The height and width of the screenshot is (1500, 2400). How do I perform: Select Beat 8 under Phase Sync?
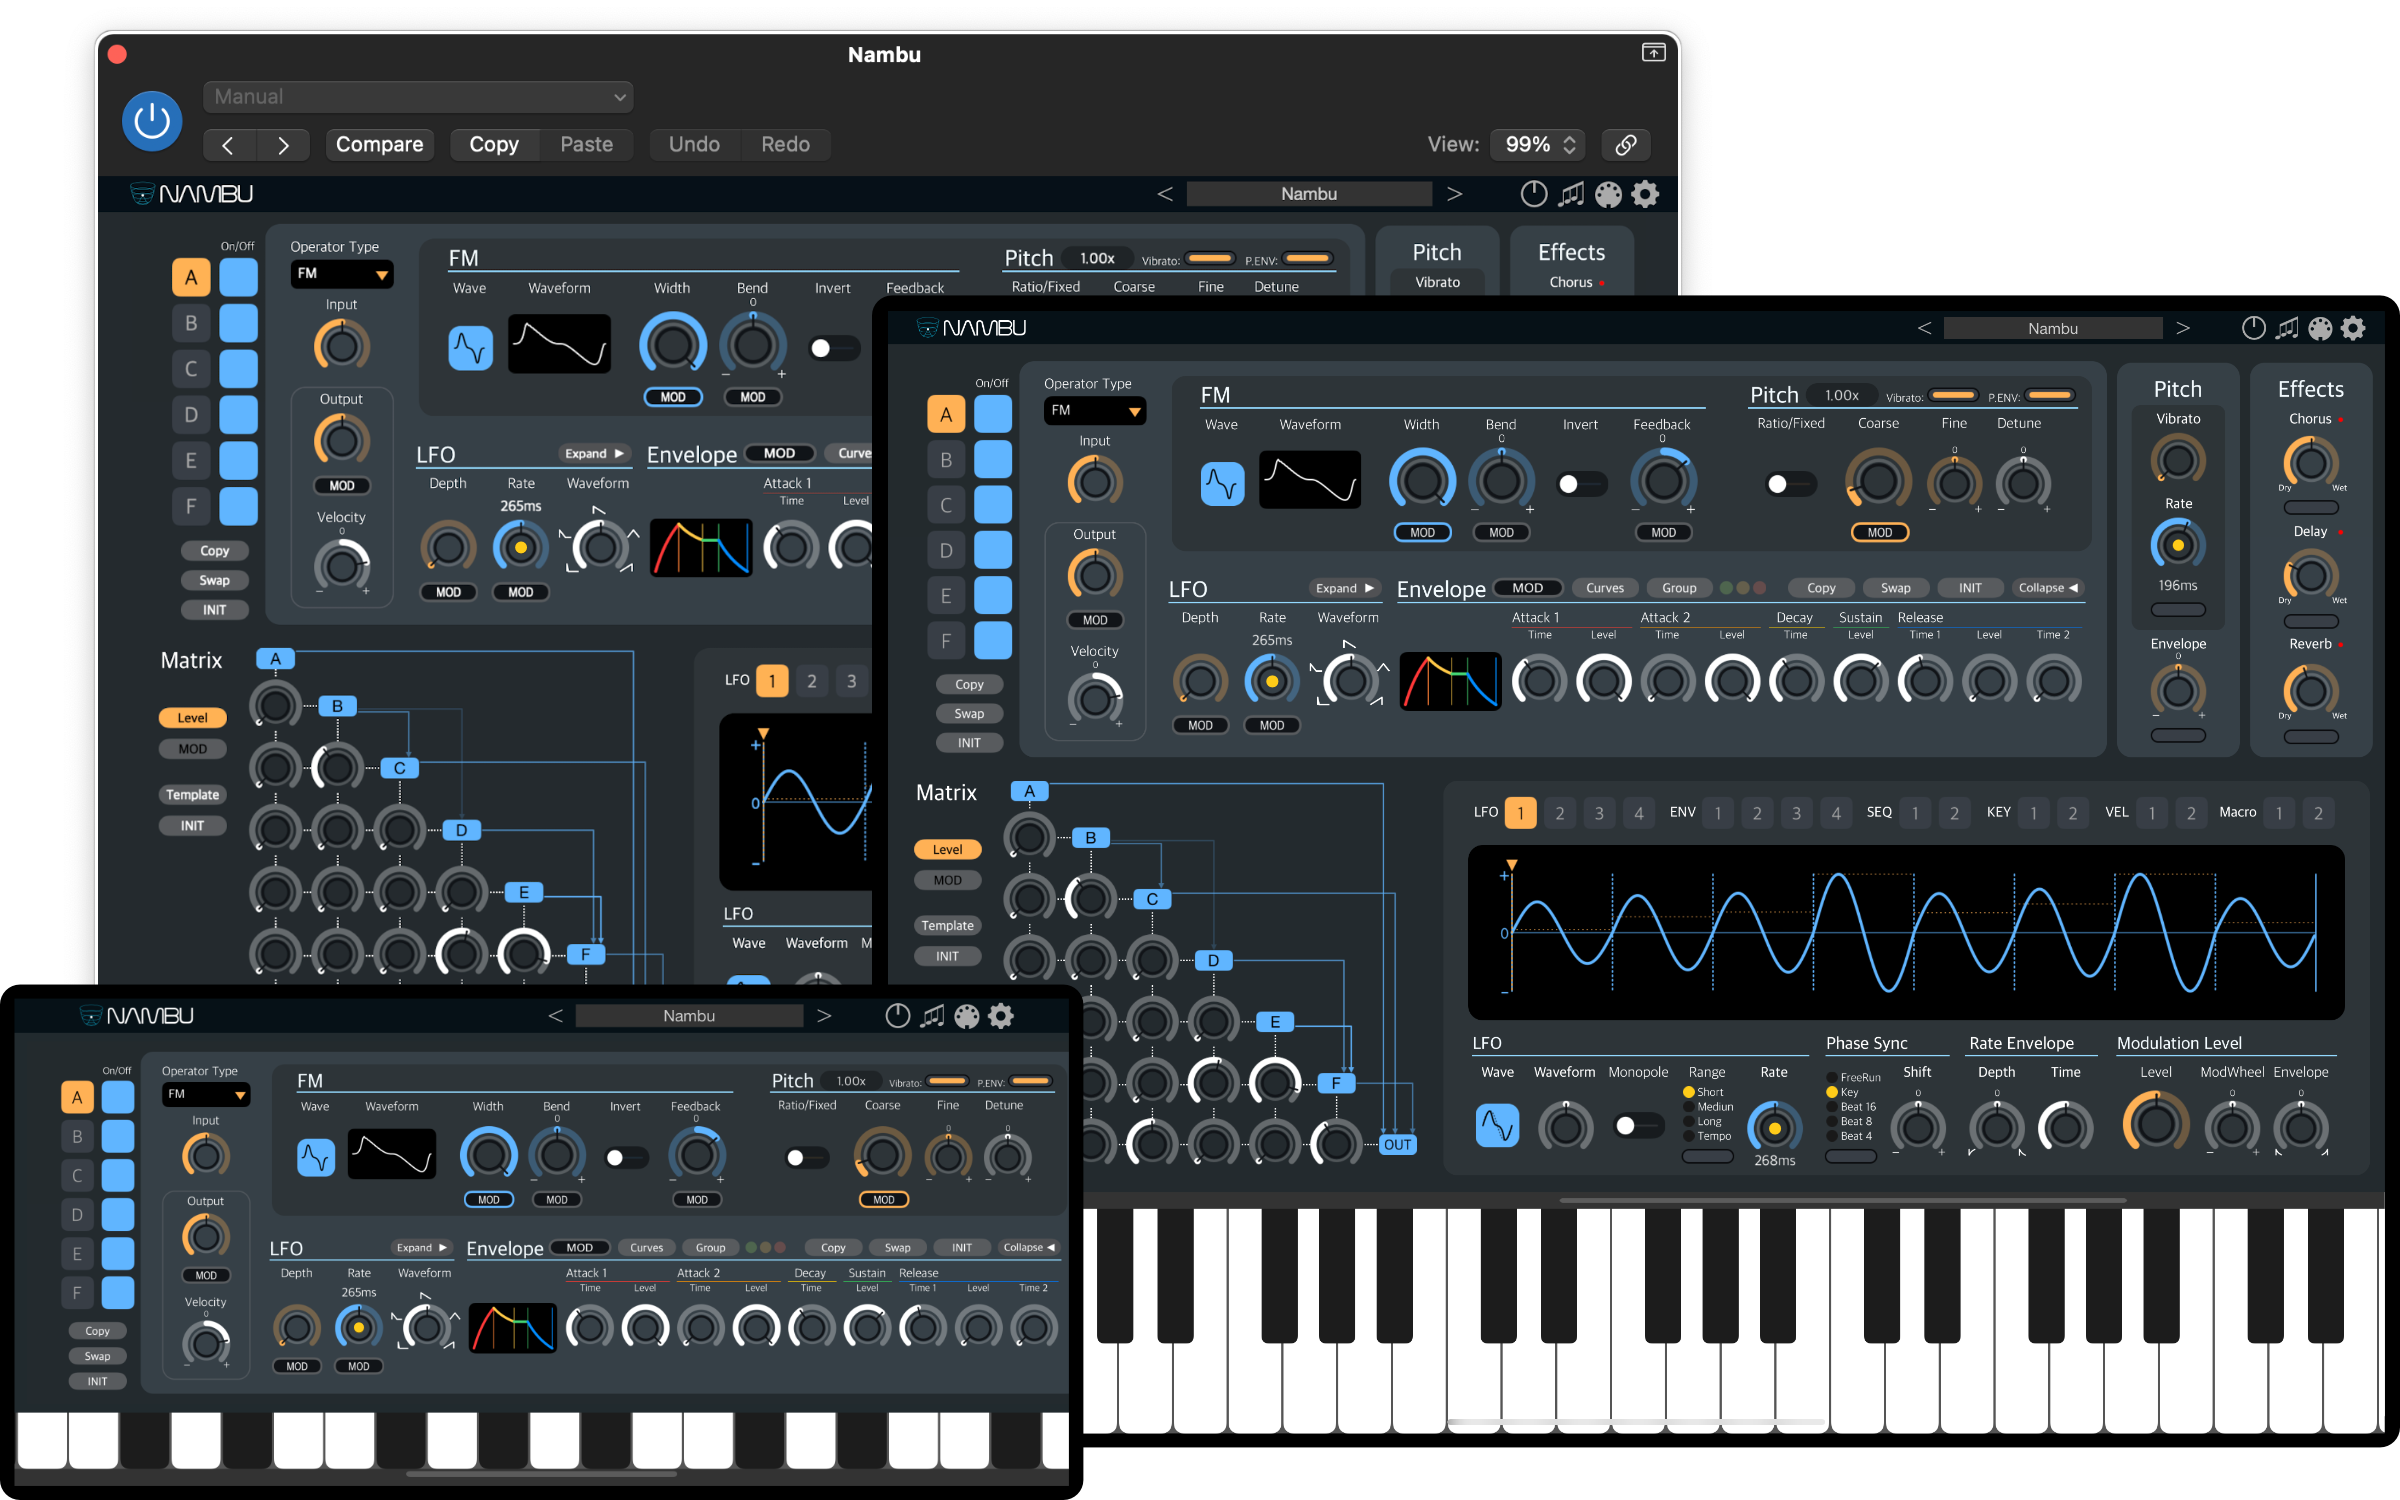pos(1832,1121)
